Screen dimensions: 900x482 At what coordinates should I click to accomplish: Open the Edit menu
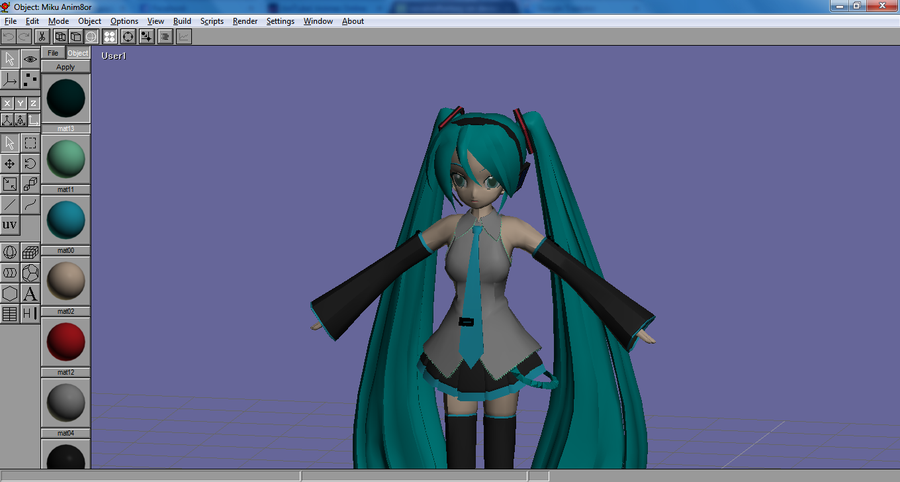(x=32, y=21)
